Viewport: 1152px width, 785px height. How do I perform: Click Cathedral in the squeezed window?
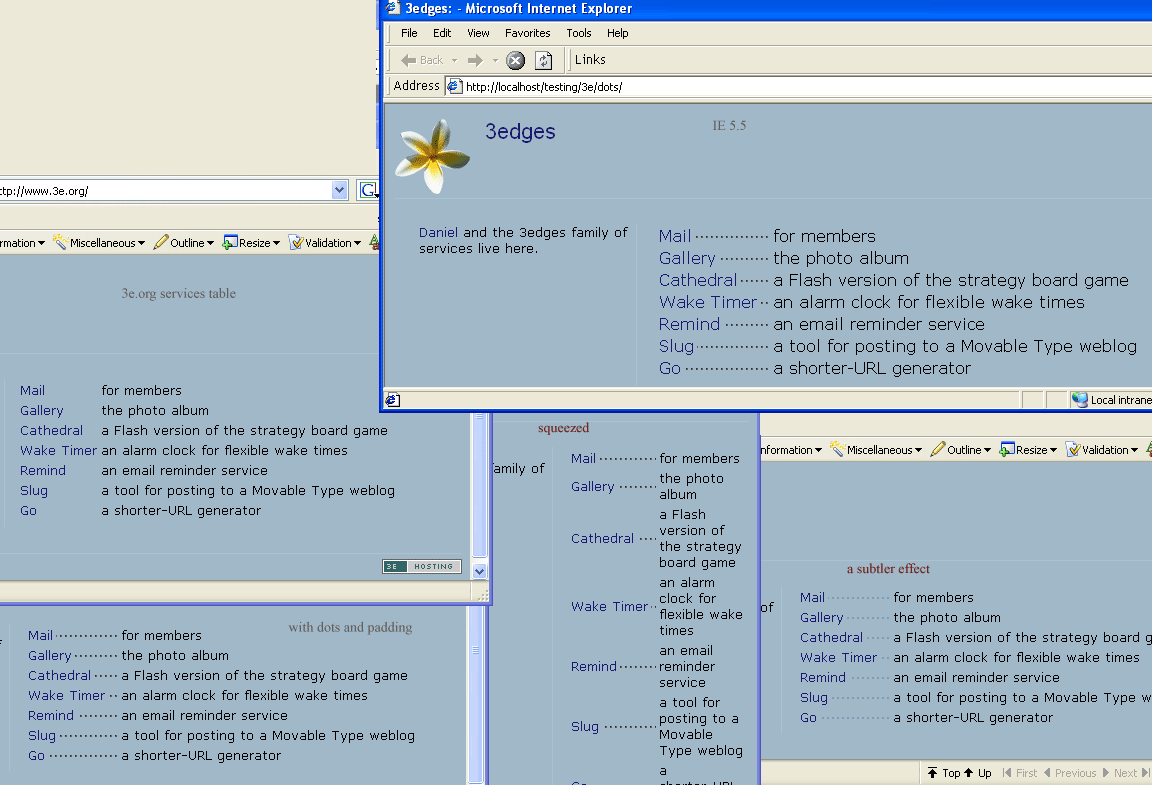(602, 538)
